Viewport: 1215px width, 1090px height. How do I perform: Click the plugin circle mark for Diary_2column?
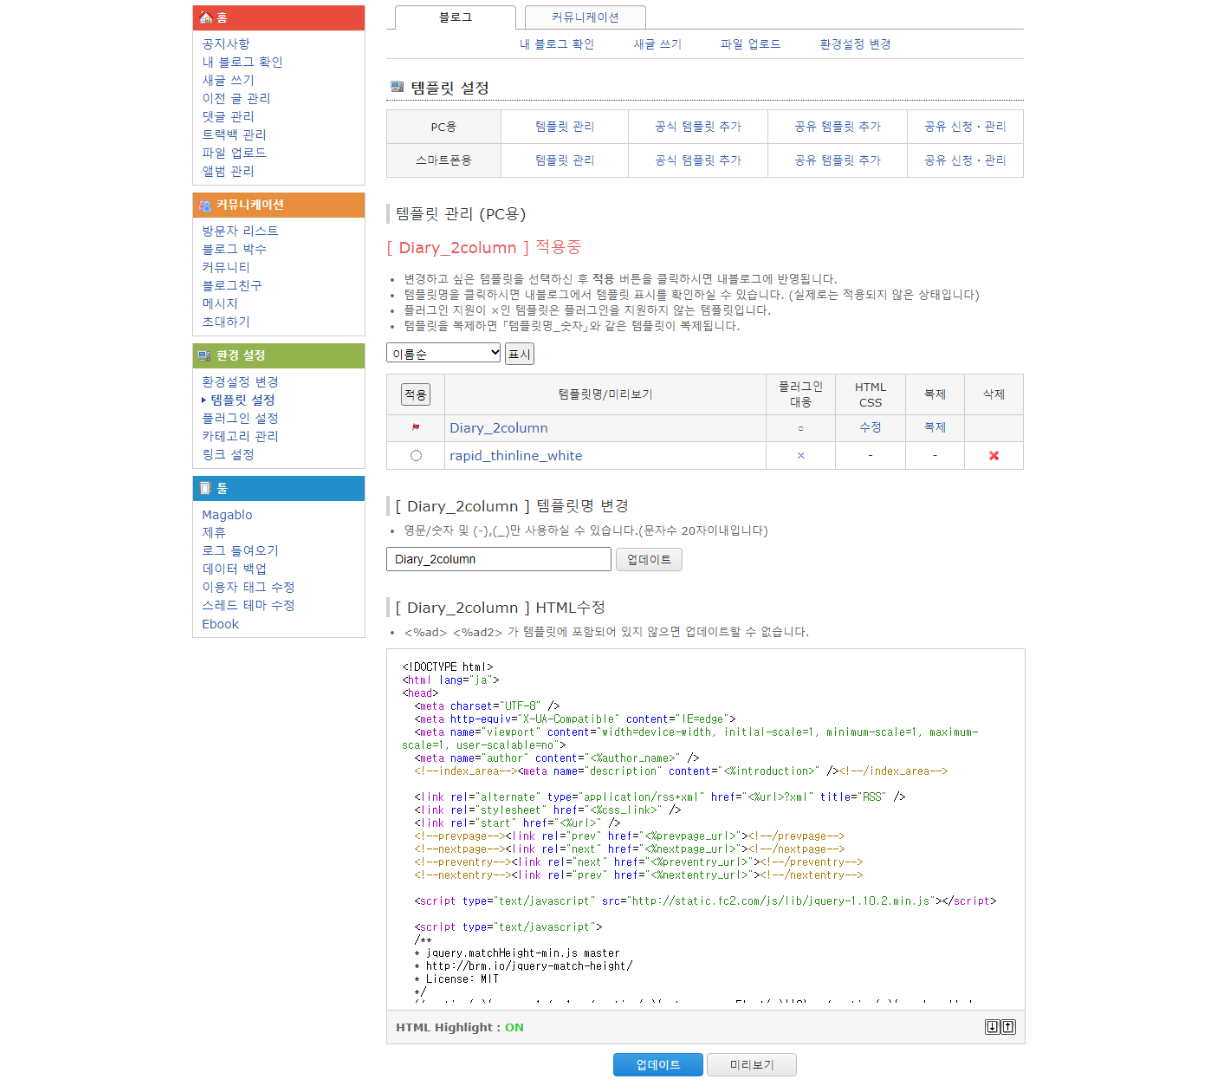[801, 428]
